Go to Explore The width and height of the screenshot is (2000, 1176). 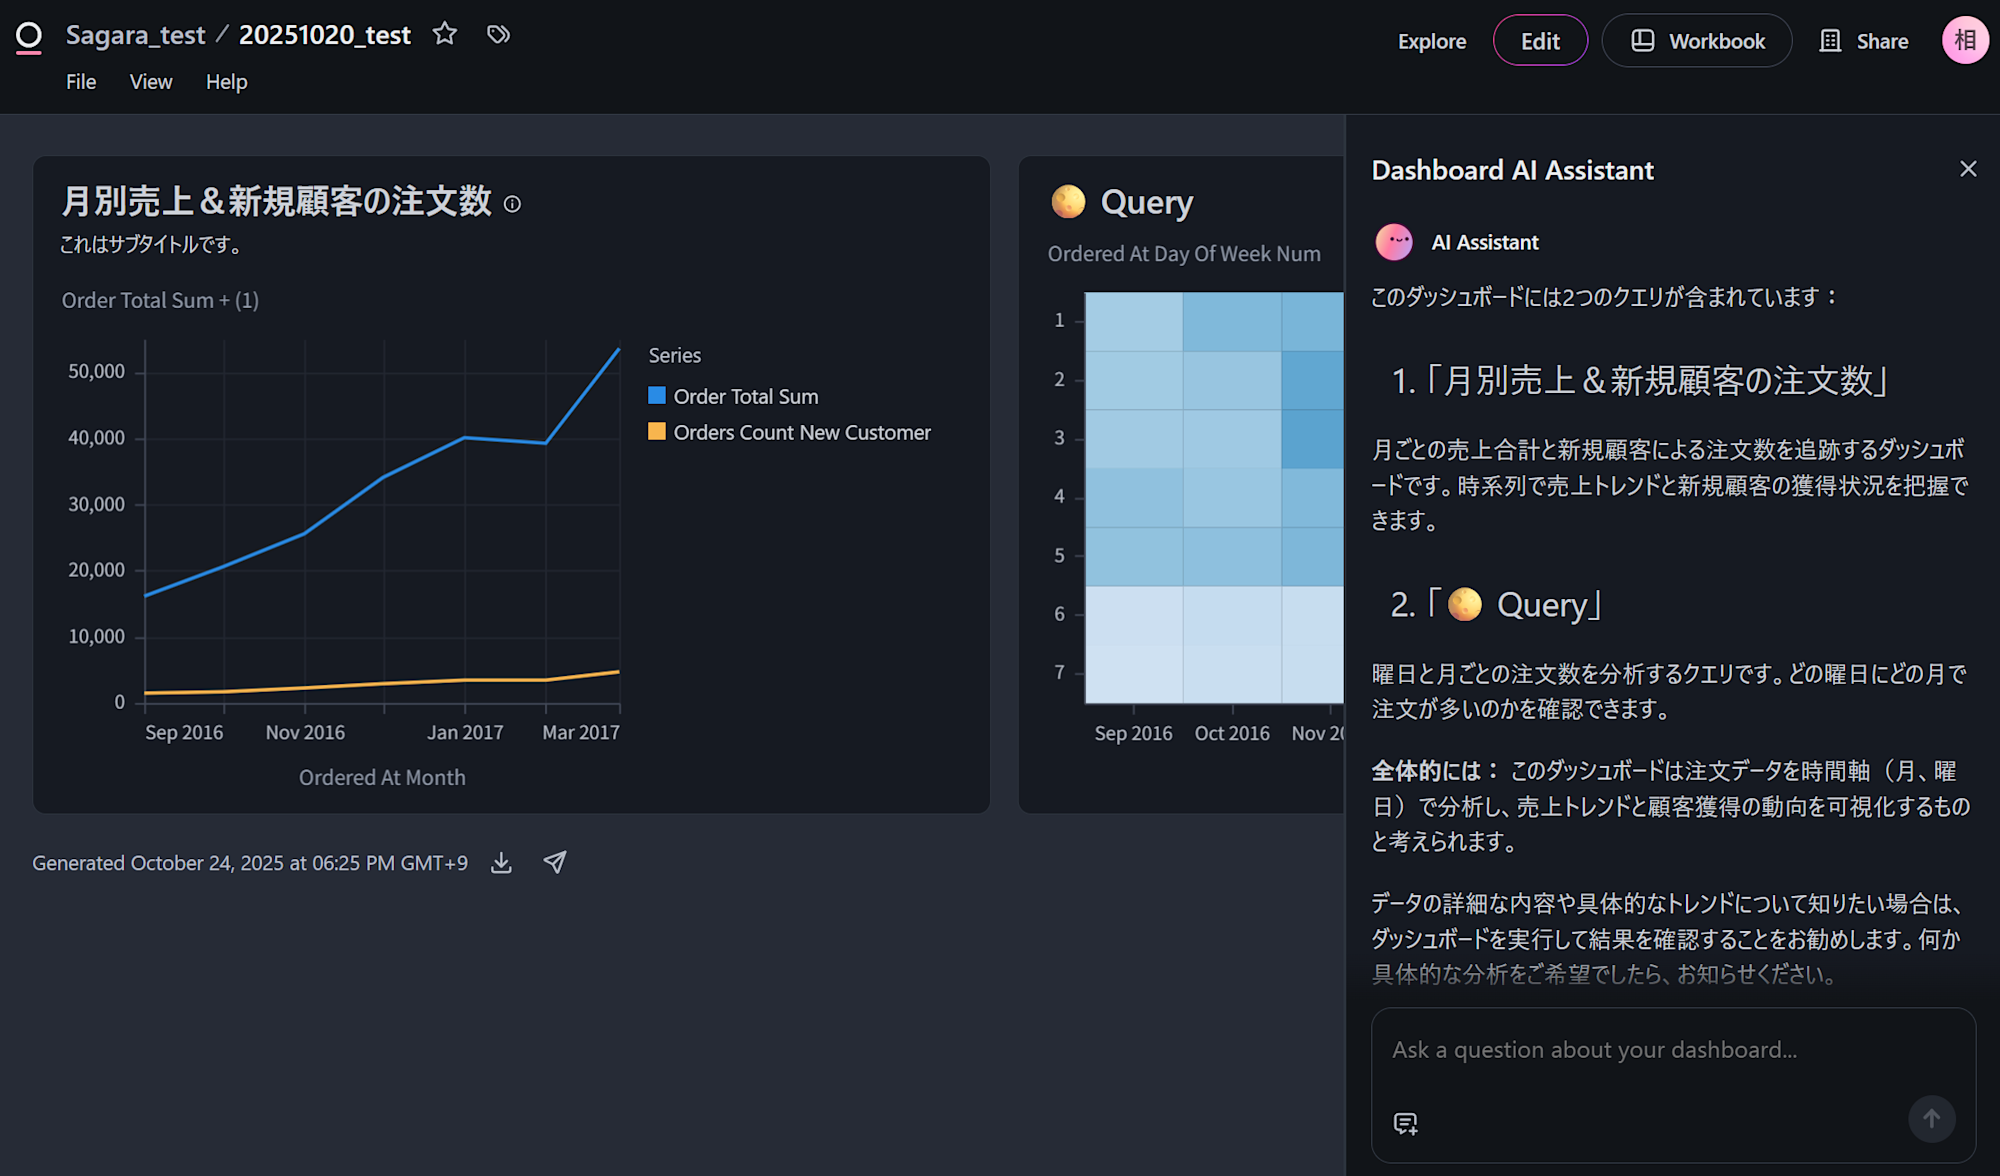click(x=1432, y=41)
